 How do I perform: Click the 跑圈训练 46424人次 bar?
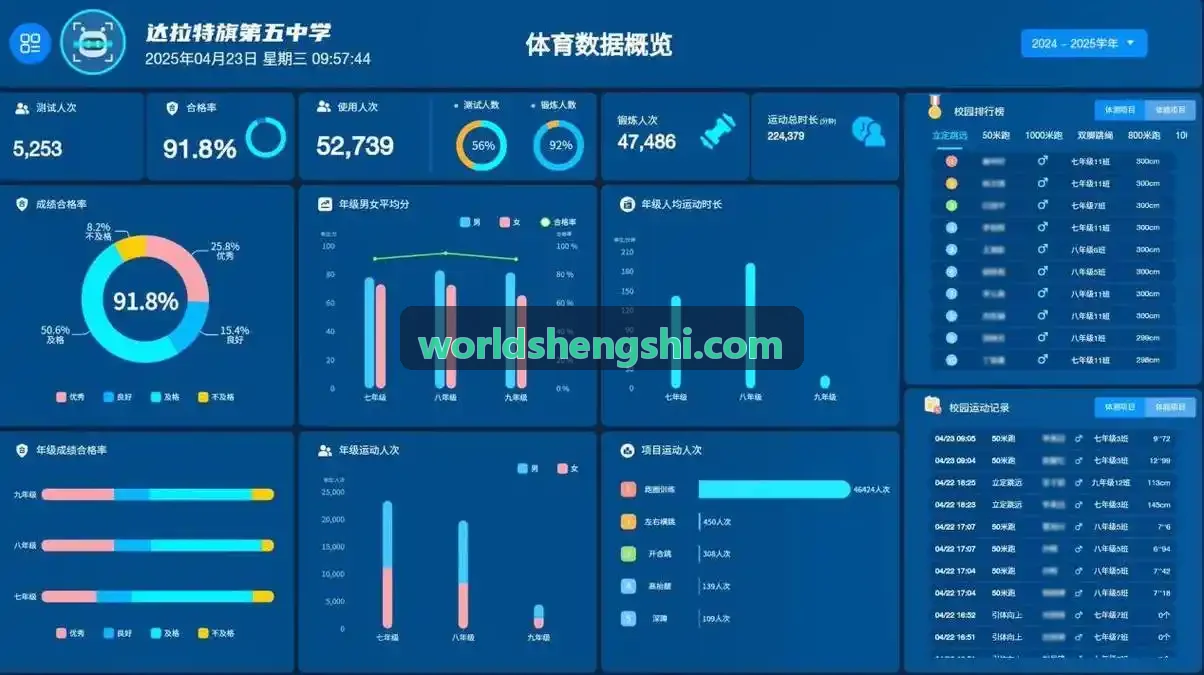(x=773, y=489)
